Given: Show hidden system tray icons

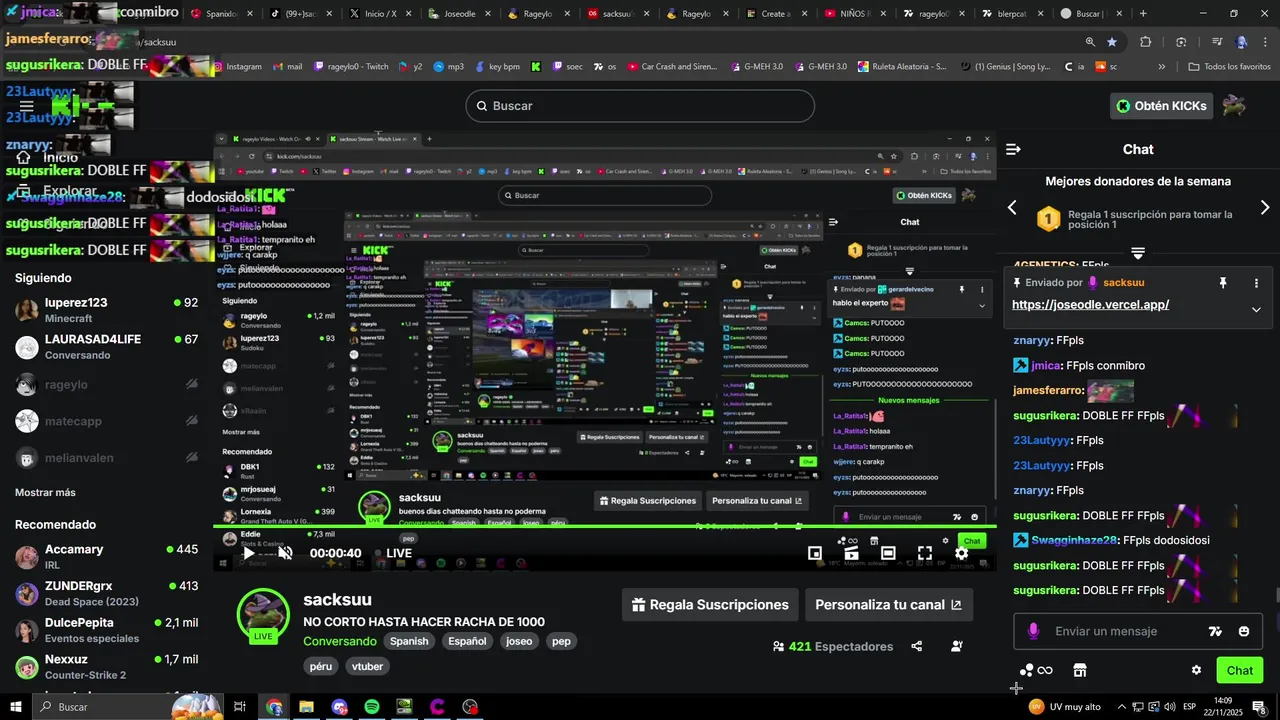Looking at the screenshot, I should coord(1121,707).
